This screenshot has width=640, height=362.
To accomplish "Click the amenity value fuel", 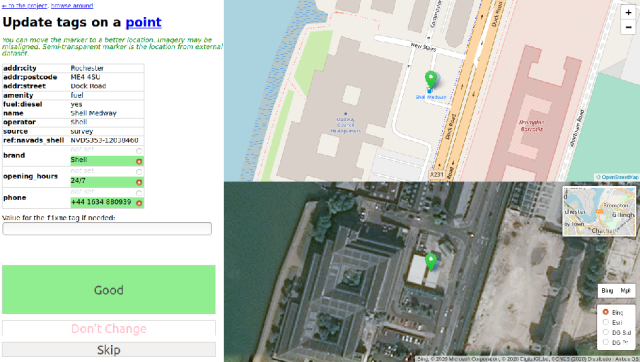I will point(77,95).
